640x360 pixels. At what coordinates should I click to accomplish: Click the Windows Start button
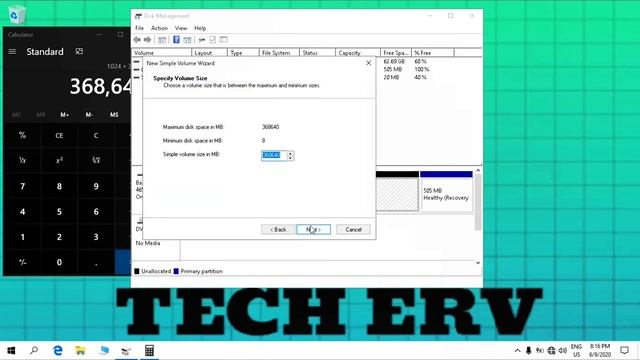pyautogui.click(x=11, y=350)
